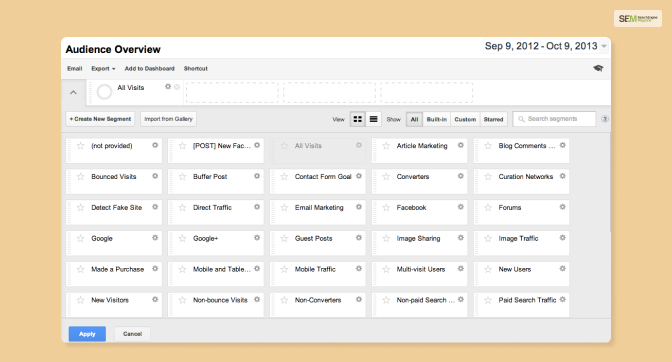This screenshot has height=362, width=672.
Task: Open gear settings for Direct Traffic segment
Action: coord(257,207)
